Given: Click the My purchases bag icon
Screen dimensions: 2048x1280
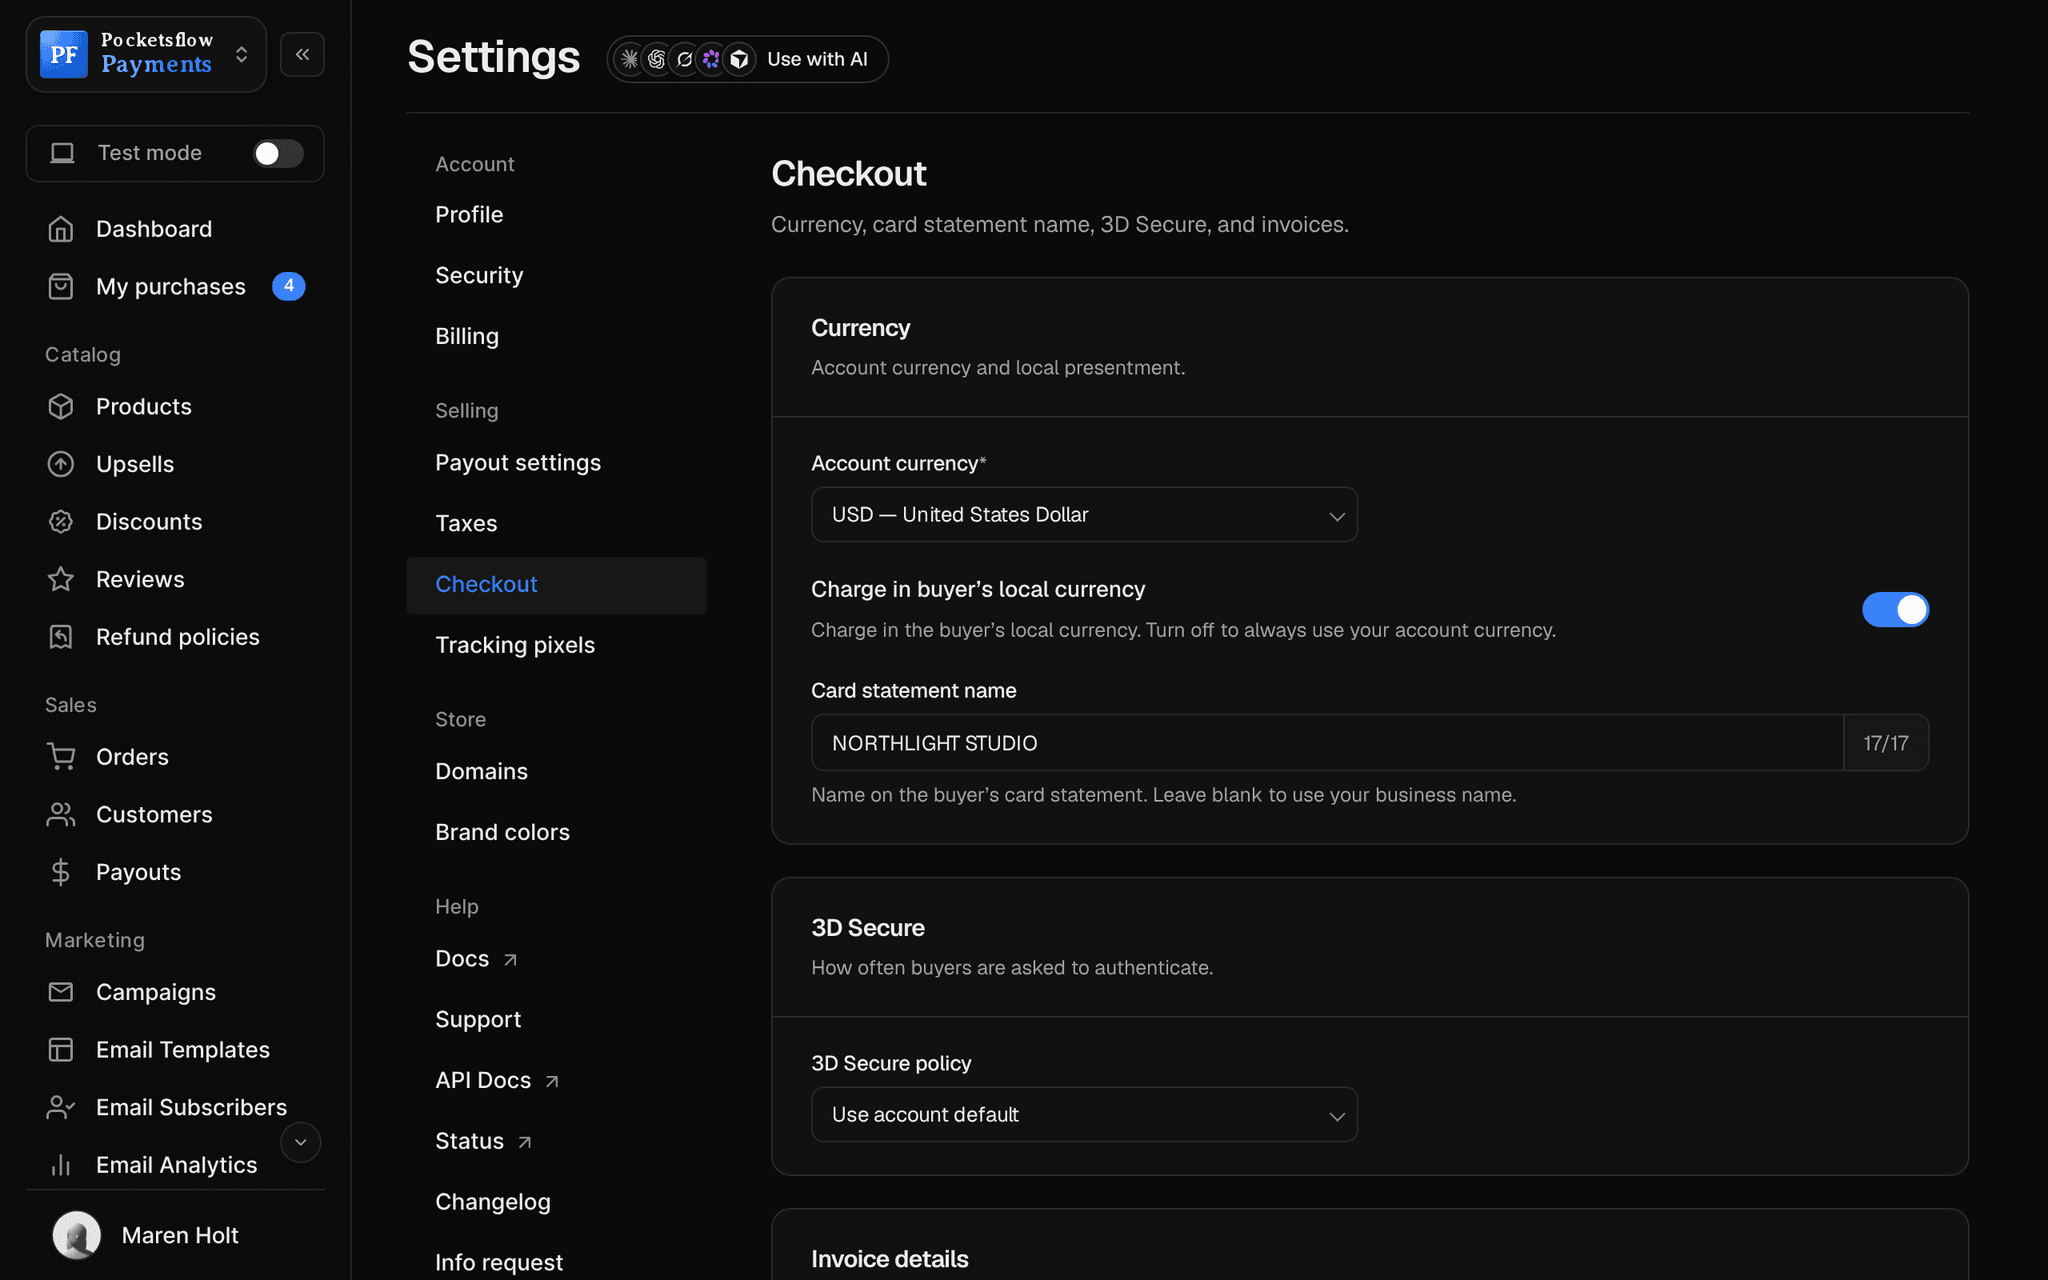Looking at the screenshot, I should pos(61,287).
